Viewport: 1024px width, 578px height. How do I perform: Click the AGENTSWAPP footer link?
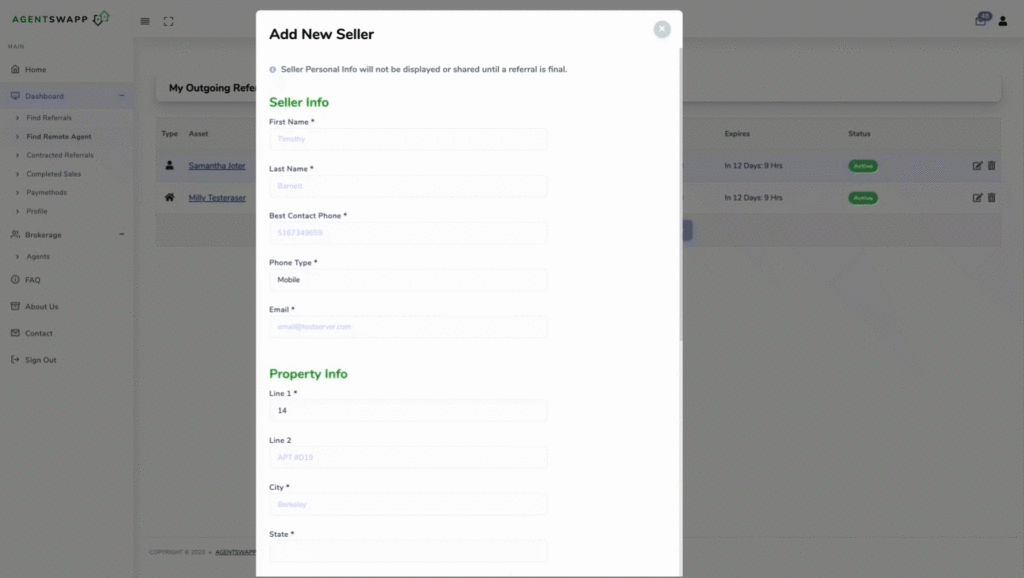[235, 553]
